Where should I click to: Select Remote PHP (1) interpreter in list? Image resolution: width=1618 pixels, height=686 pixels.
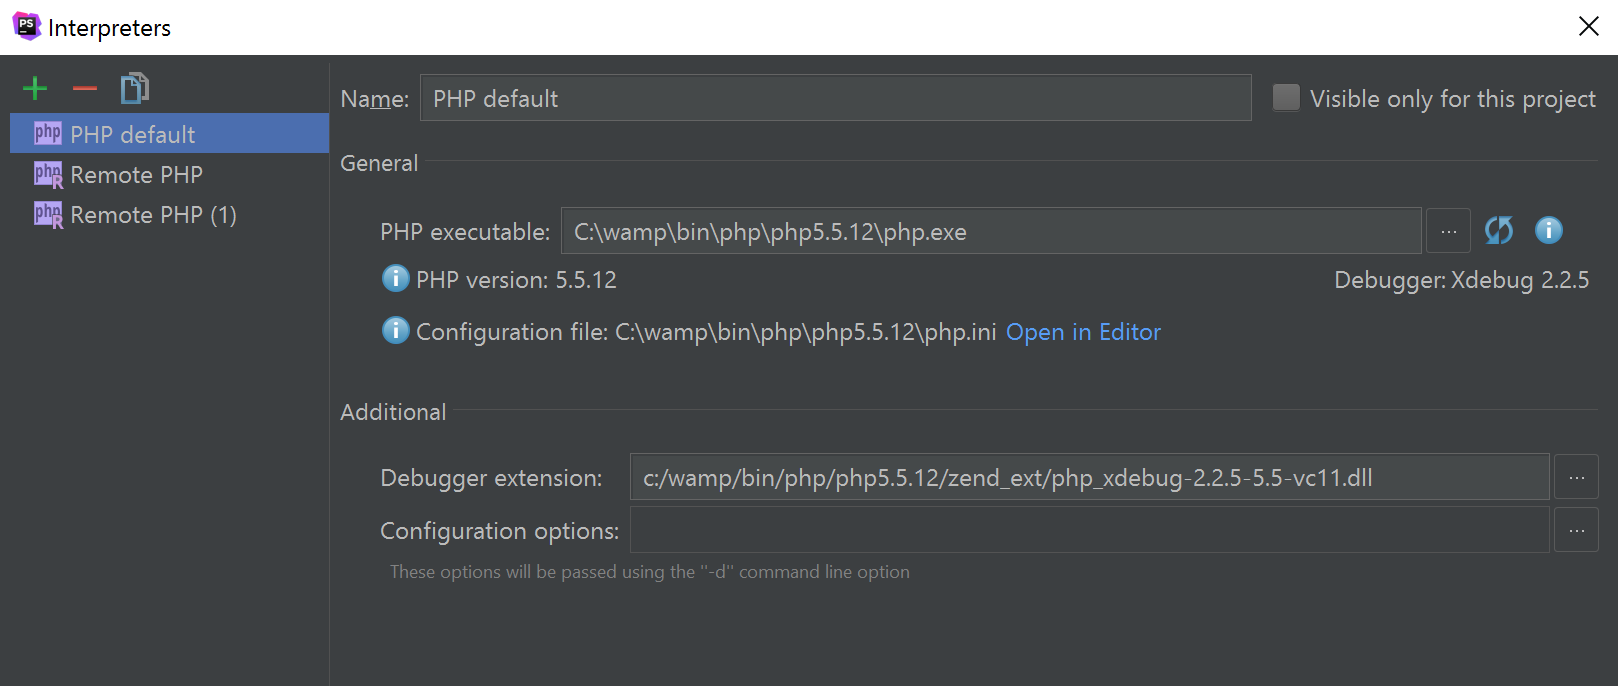(169, 214)
